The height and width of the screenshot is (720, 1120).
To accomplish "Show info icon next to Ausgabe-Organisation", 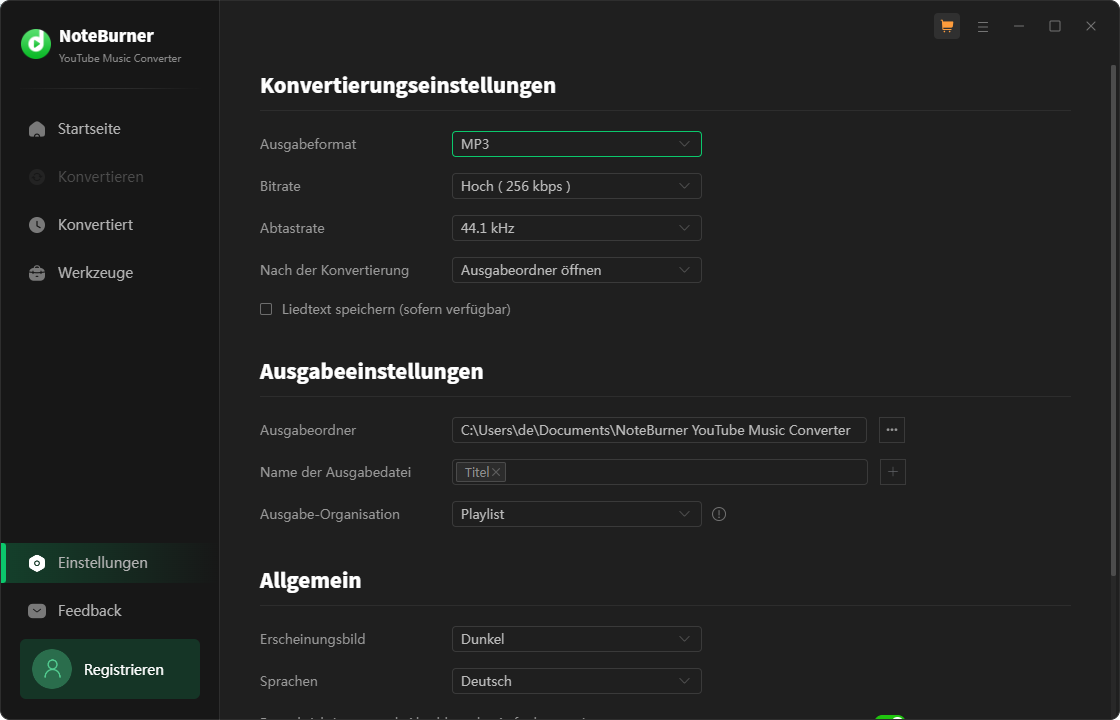I will coord(719,514).
